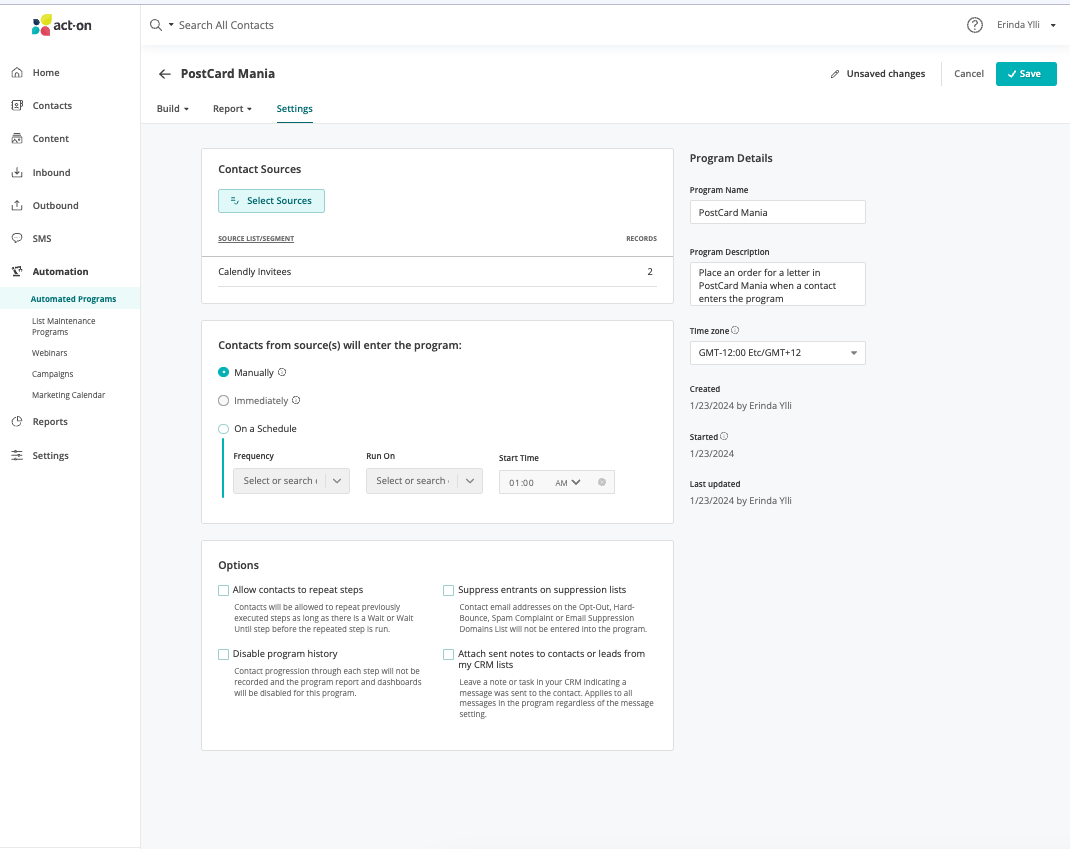This screenshot has width=1070, height=849.
Task: Click the info icon next to Immediately
Action: point(295,400)
